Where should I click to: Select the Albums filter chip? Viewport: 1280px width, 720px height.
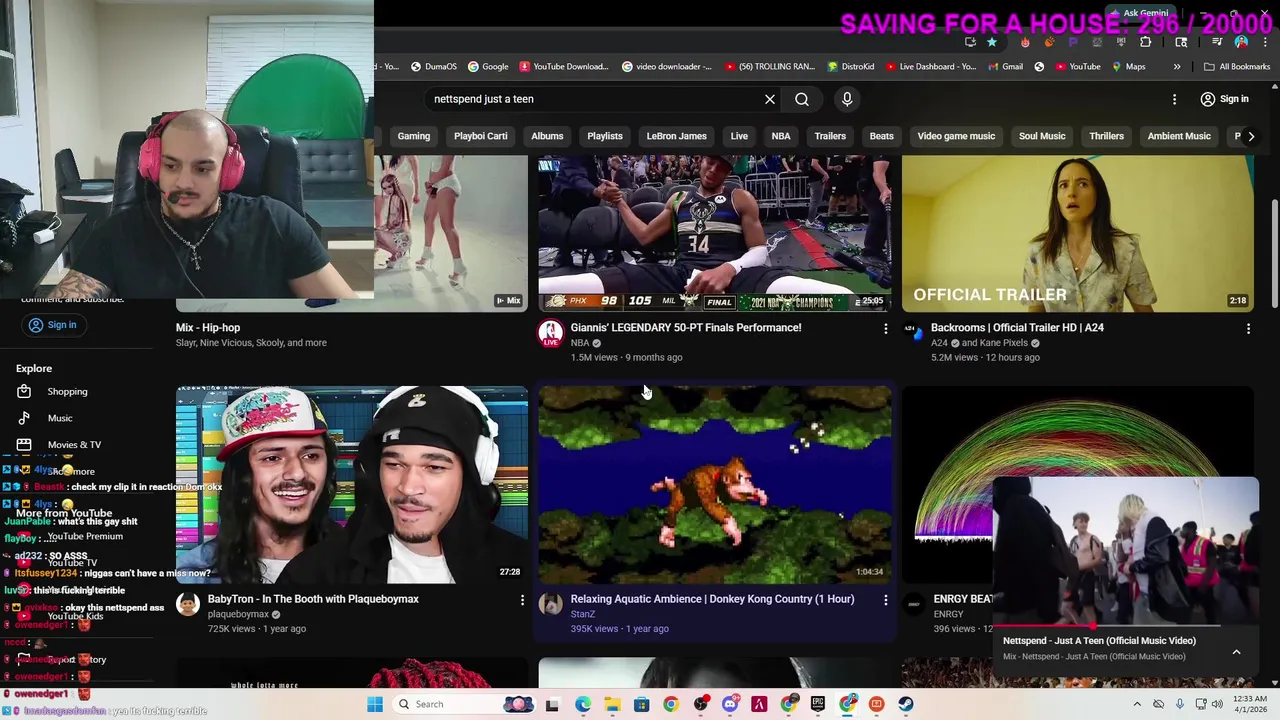click(547, 136)
